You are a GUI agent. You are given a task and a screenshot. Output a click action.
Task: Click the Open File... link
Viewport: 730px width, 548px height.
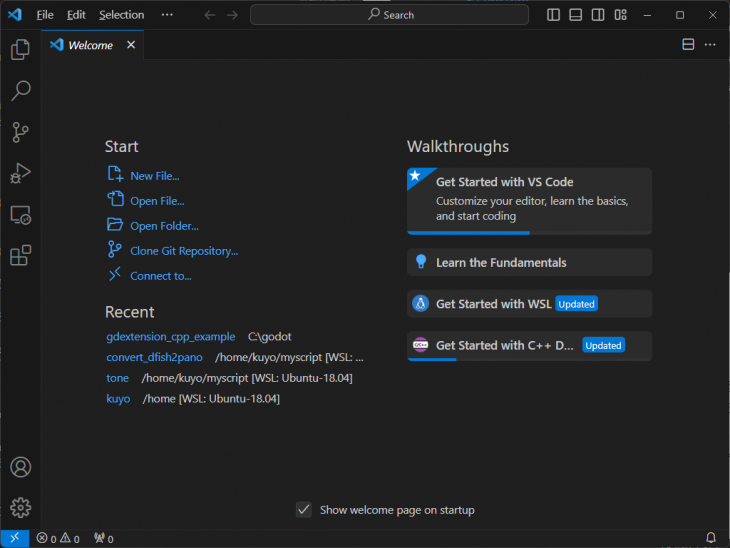[x=157, y=201]
